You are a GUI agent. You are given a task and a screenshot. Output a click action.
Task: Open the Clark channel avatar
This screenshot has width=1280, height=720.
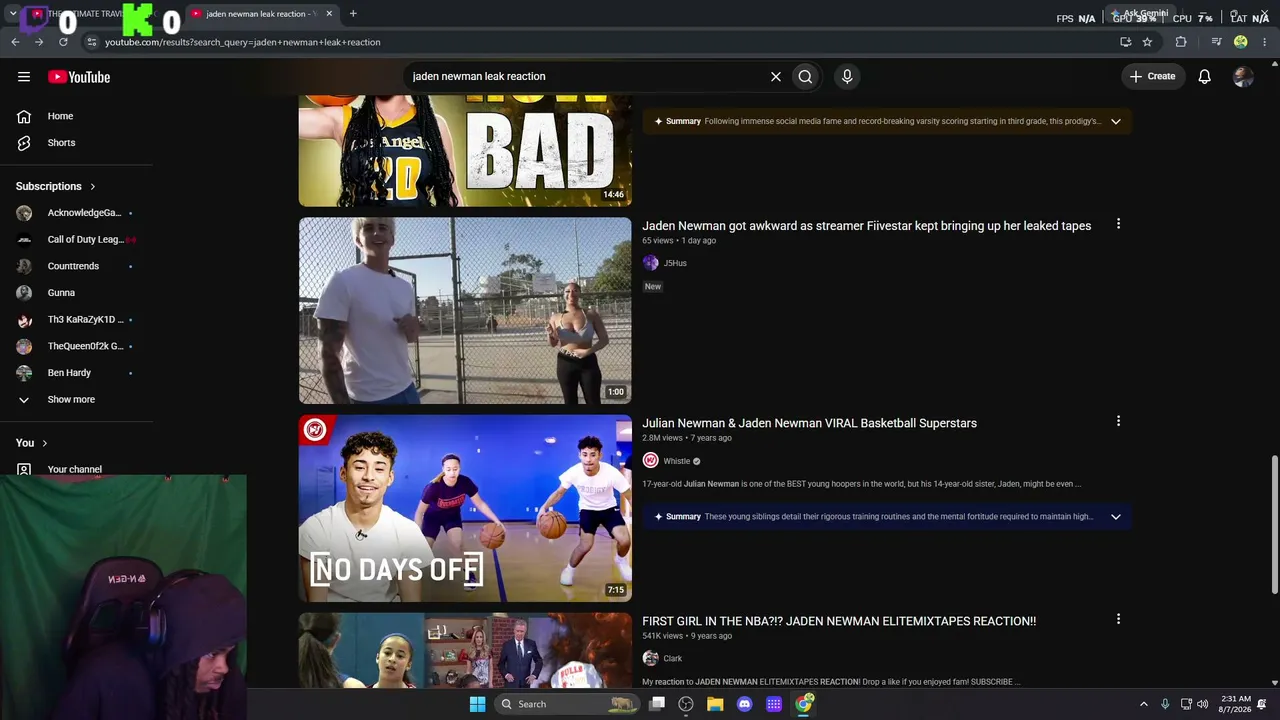(650, 658)
